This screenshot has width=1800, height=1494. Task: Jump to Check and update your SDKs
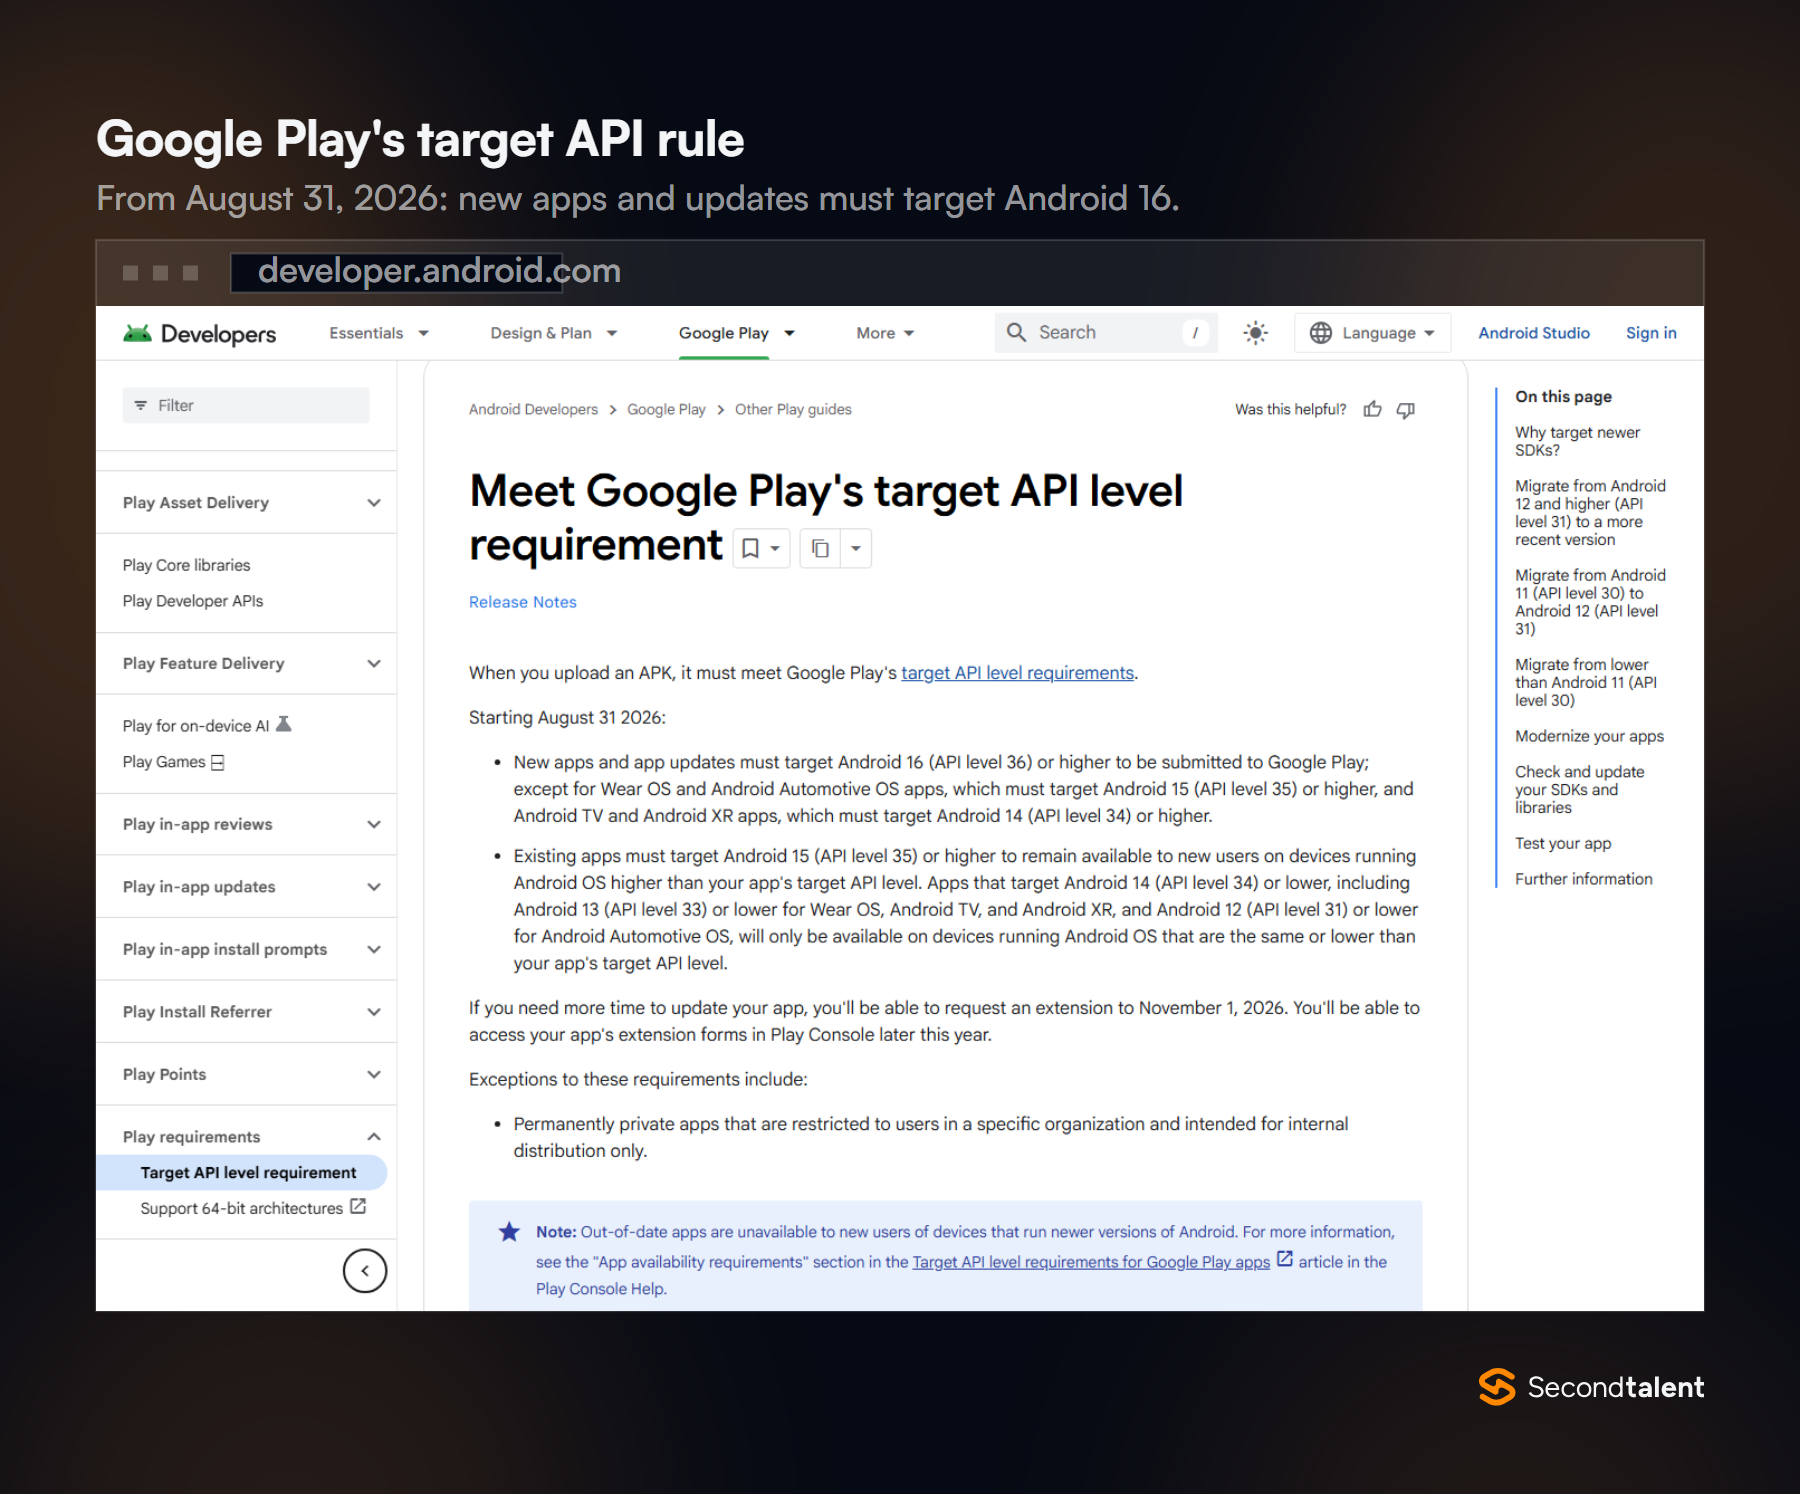point(1579,789)
